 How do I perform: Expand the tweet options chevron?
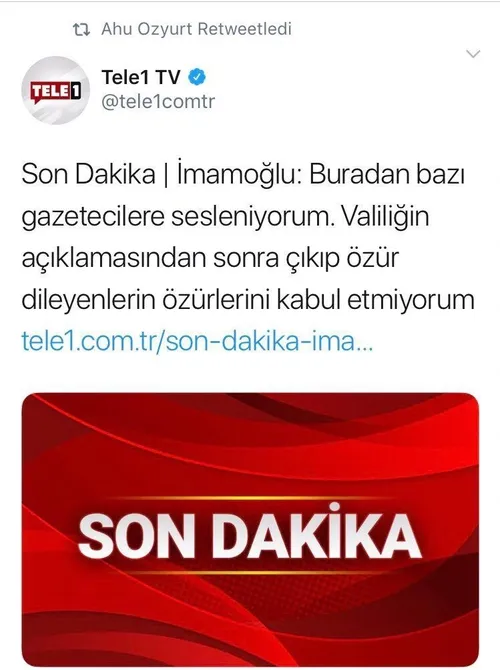tap(473, 54)
